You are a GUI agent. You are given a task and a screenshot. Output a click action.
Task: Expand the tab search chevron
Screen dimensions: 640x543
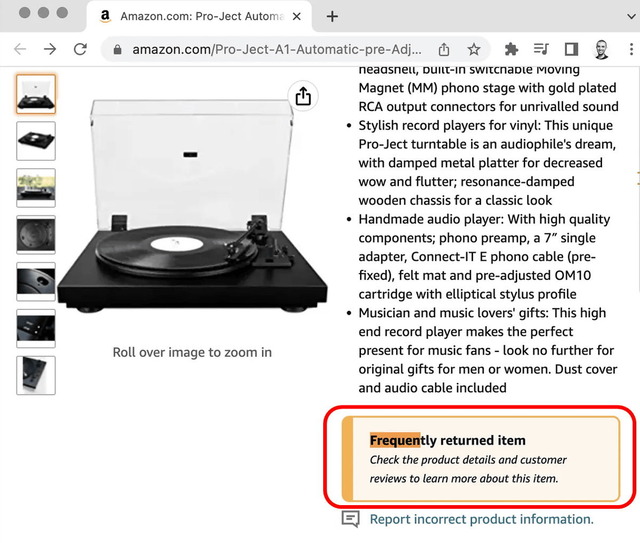pos(631,16)
